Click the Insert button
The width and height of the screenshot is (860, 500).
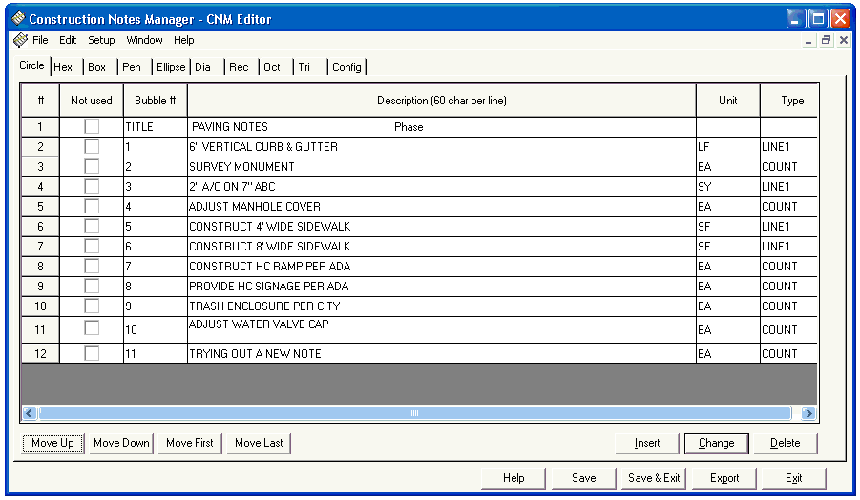(647, 443)
